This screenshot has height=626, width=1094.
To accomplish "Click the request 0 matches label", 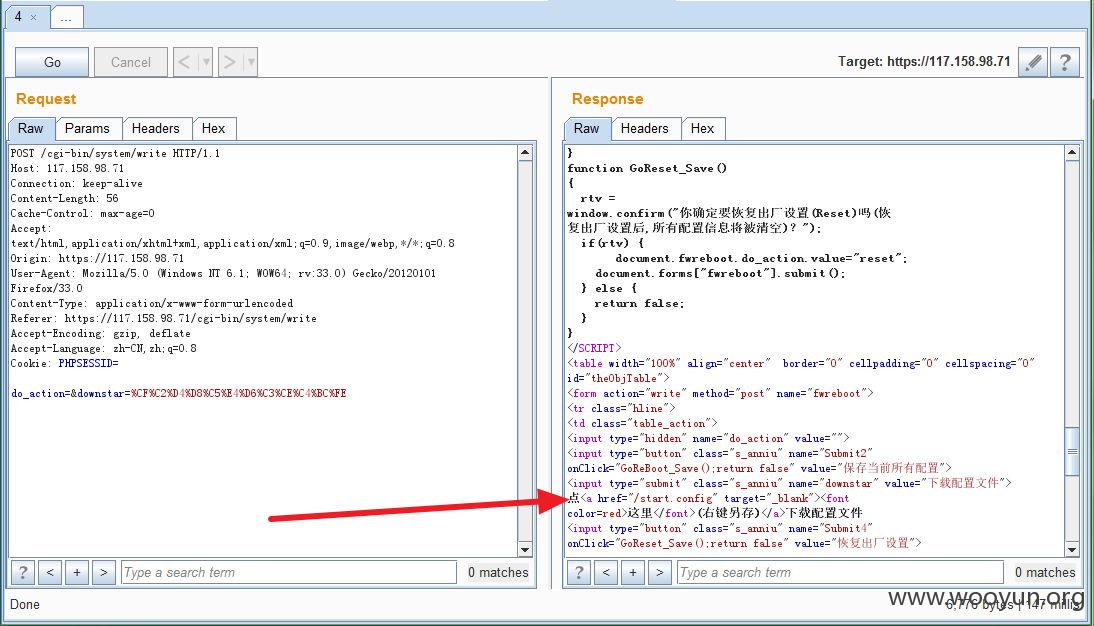I will coord(498,572).
